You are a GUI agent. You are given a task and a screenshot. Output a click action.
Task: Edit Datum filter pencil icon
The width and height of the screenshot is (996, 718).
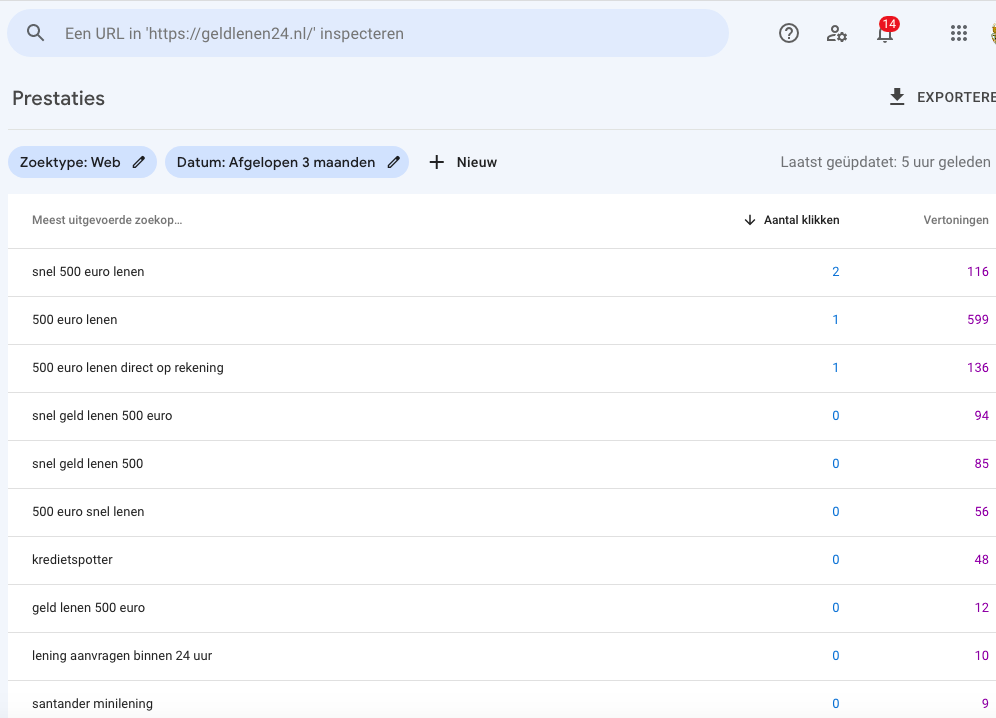click(394, 162)
